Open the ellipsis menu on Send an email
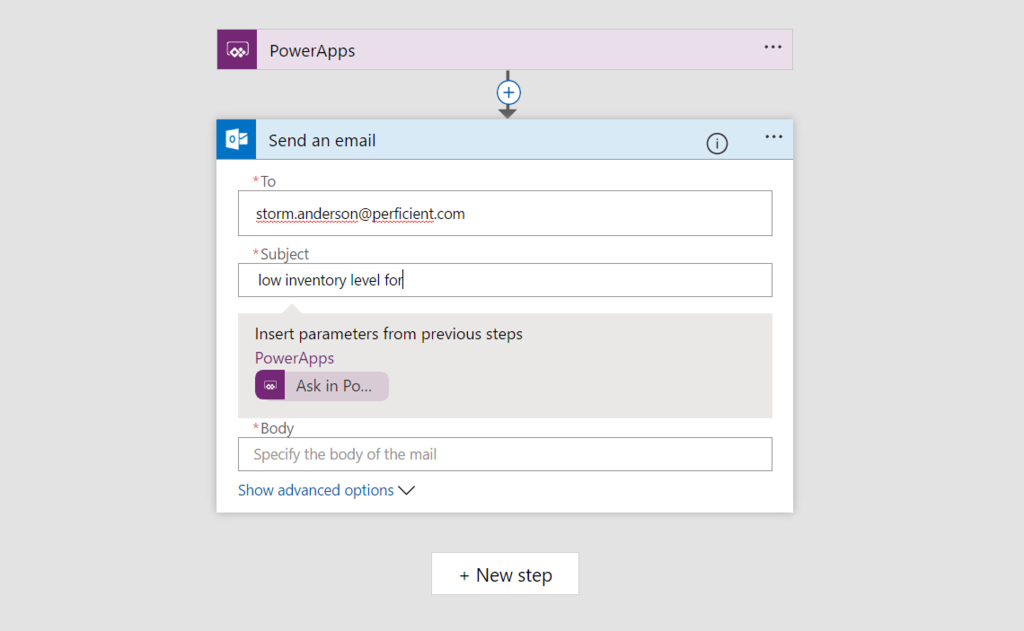The height and width of the screenshot is (631, 1024). click(772, 137)
